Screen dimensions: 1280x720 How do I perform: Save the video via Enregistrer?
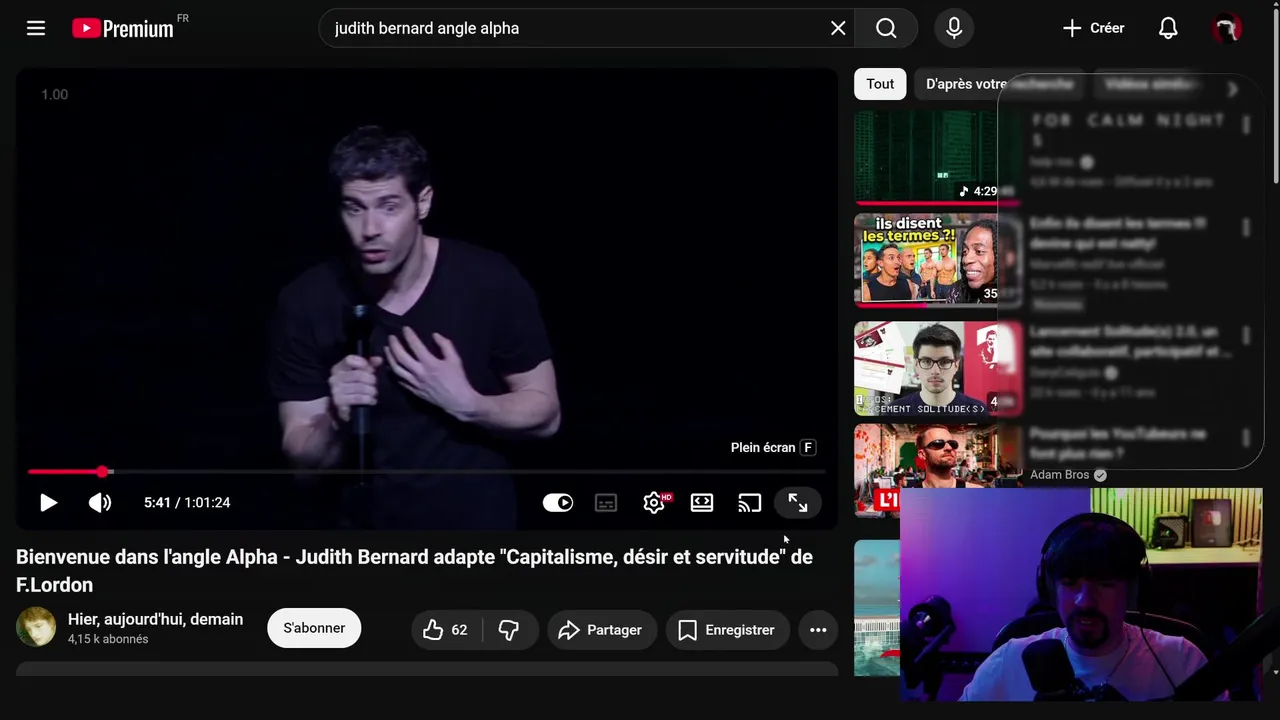727,630
